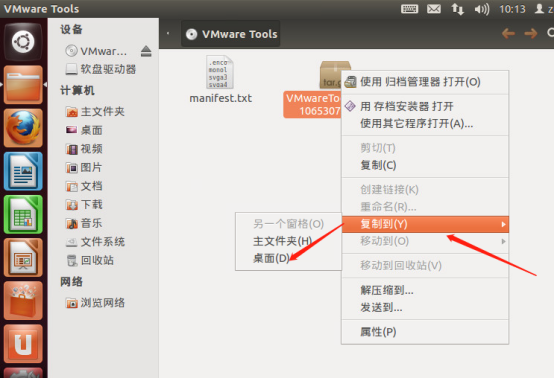This screenshot has height=379, width=554.
Task: Open keyboard input indicator in top panel
Action: 409,9
